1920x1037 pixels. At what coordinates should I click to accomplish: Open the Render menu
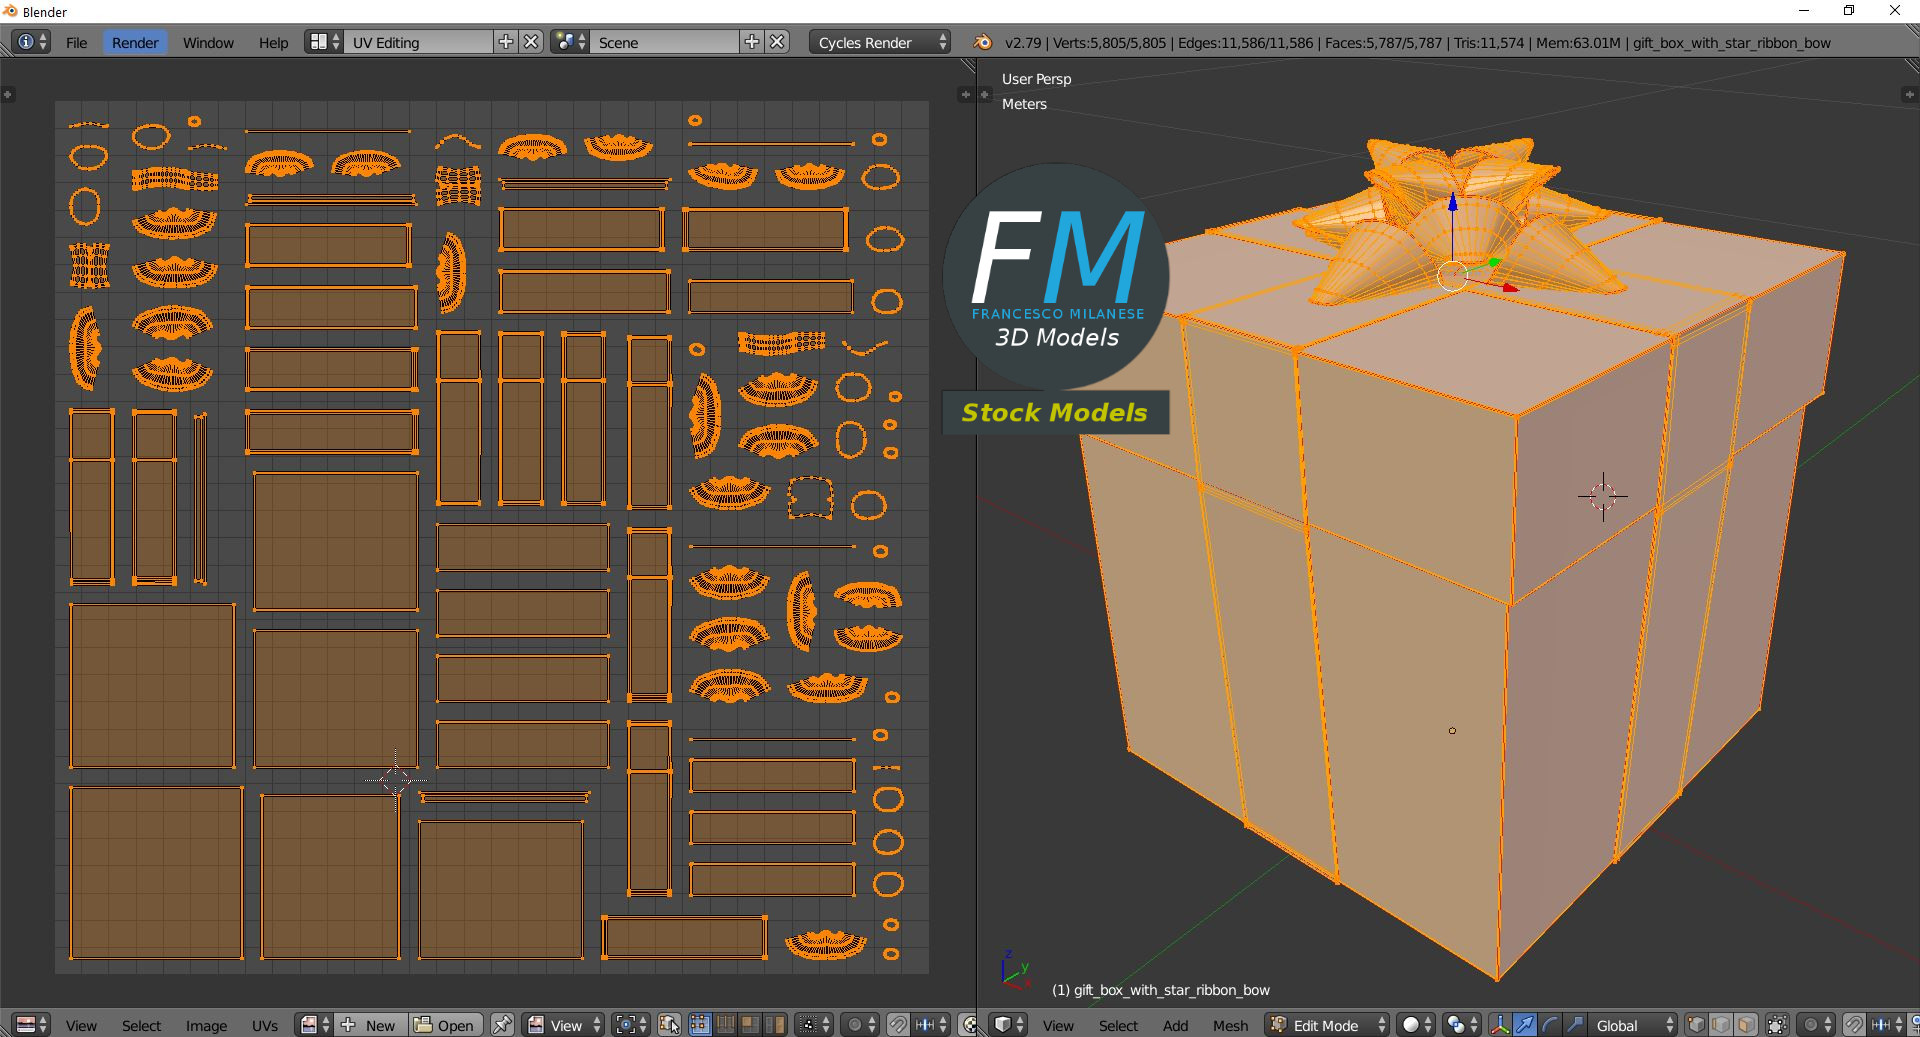pos(135,42)
